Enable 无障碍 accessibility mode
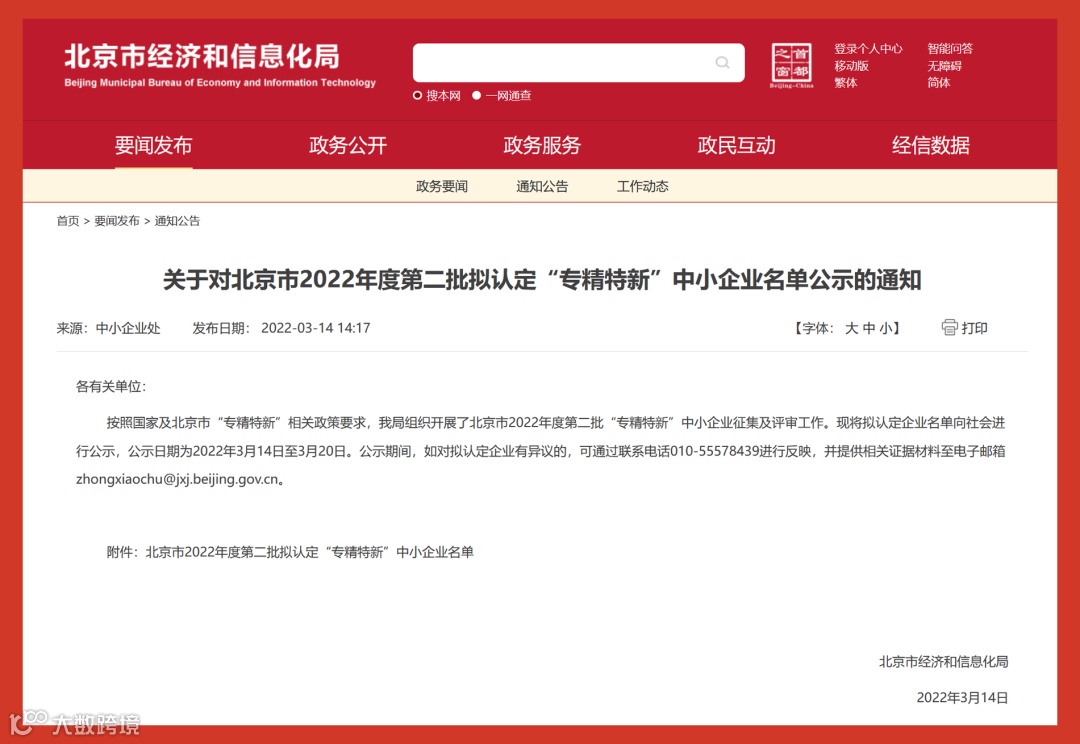1080x744 pixels. [x=944, y=65]
